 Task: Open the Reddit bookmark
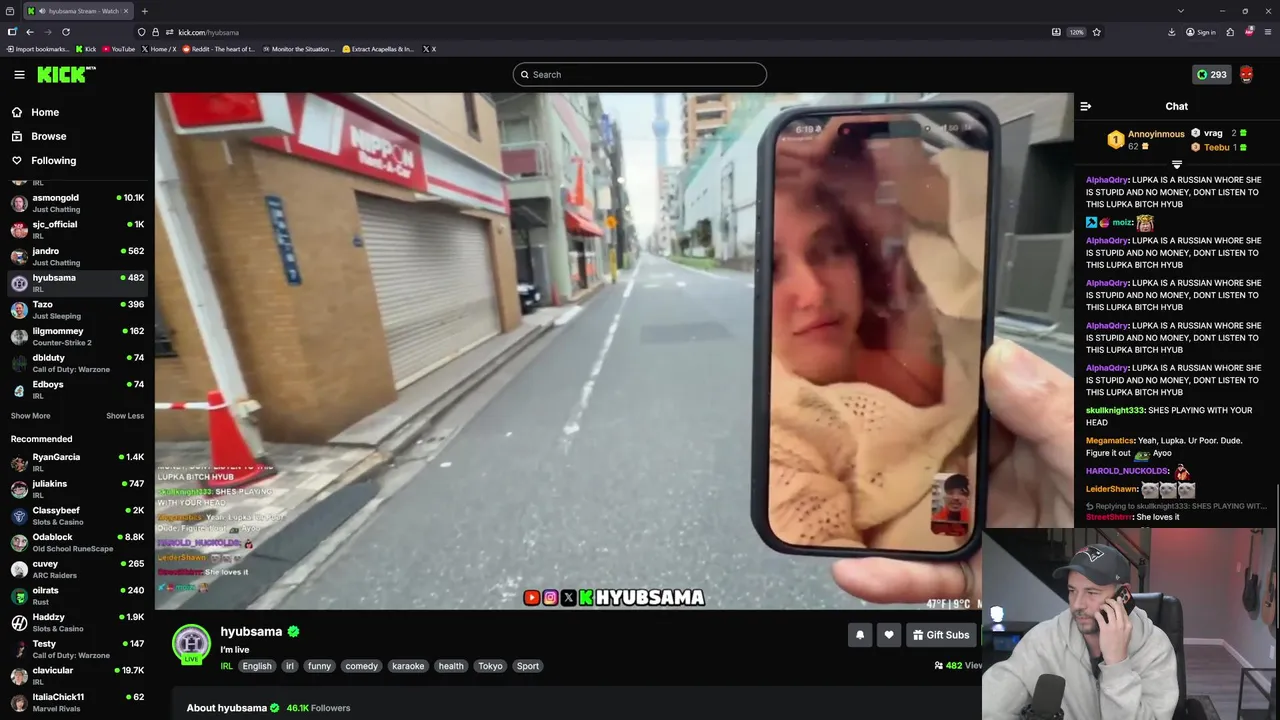pyautogui.click(x=218, y=49)
